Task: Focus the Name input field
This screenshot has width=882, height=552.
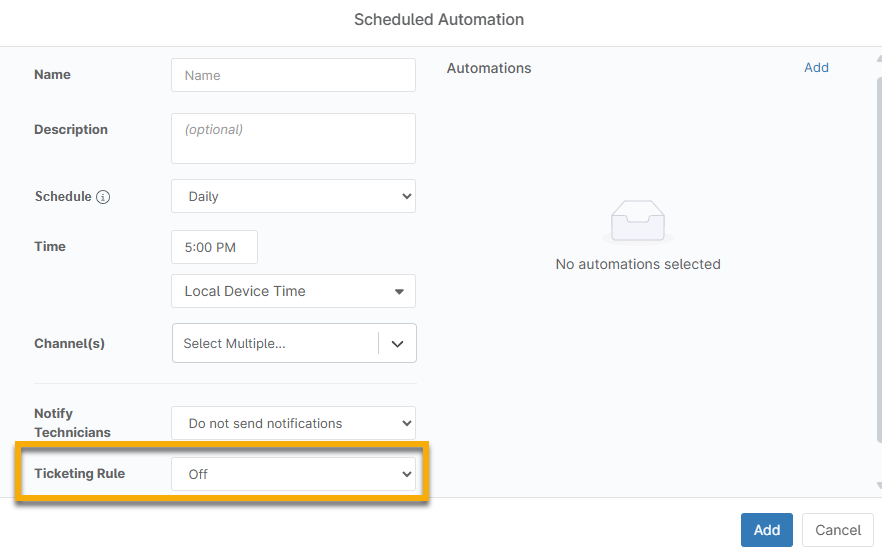Action: click(x=293, y=75)
